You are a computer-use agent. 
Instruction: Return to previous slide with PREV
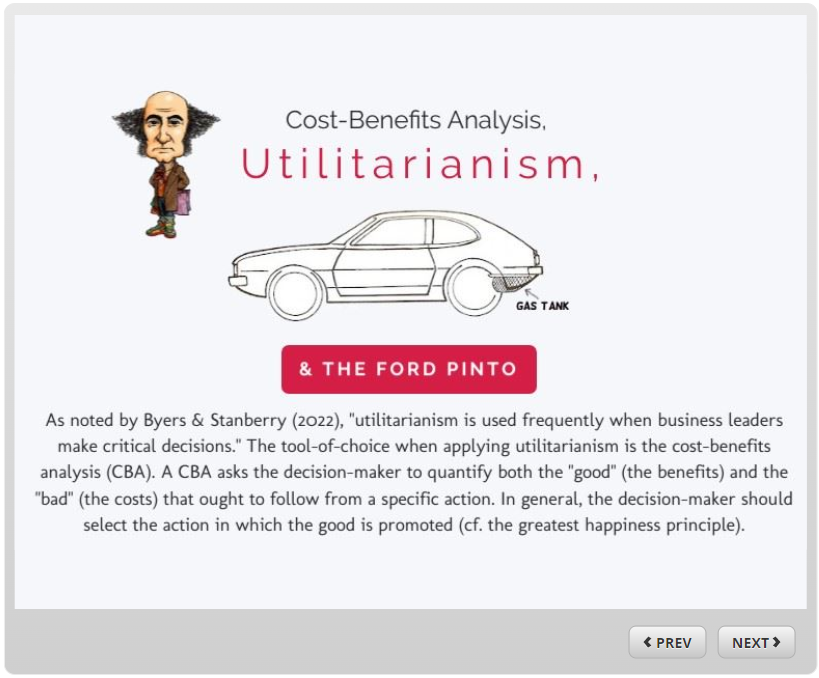(x=667, y=642)
